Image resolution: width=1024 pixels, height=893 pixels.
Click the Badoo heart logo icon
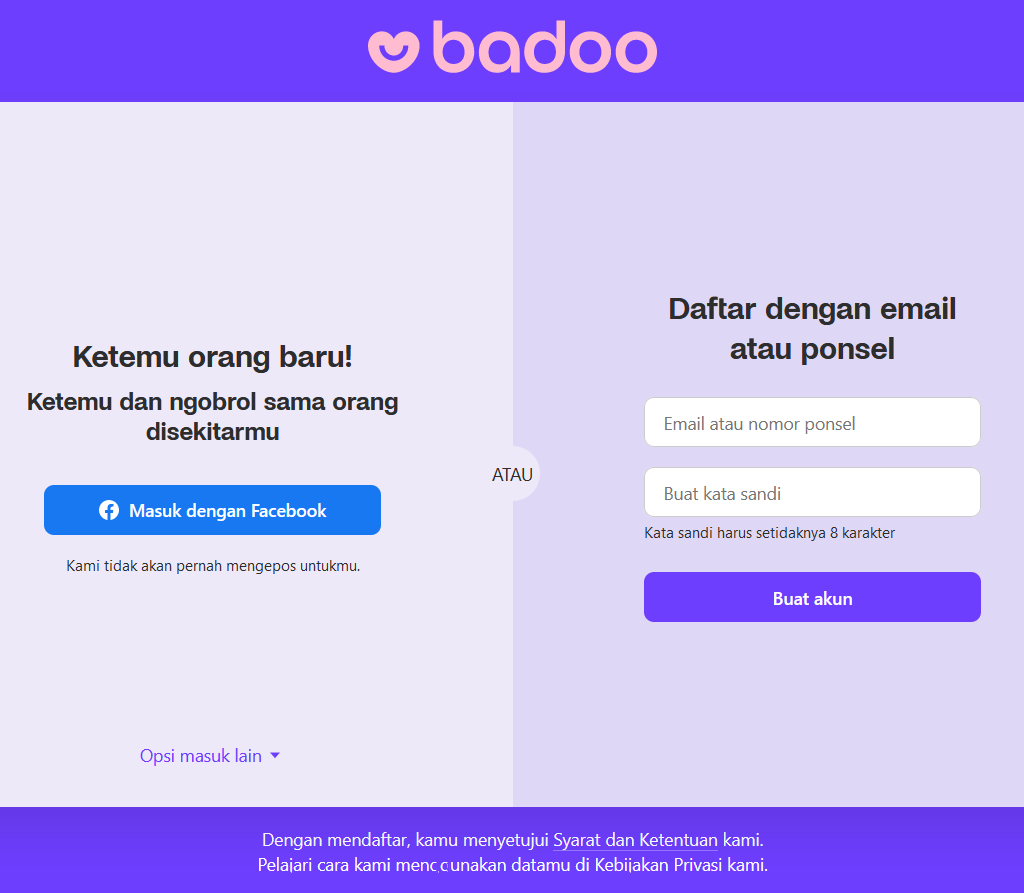[394, 49]
